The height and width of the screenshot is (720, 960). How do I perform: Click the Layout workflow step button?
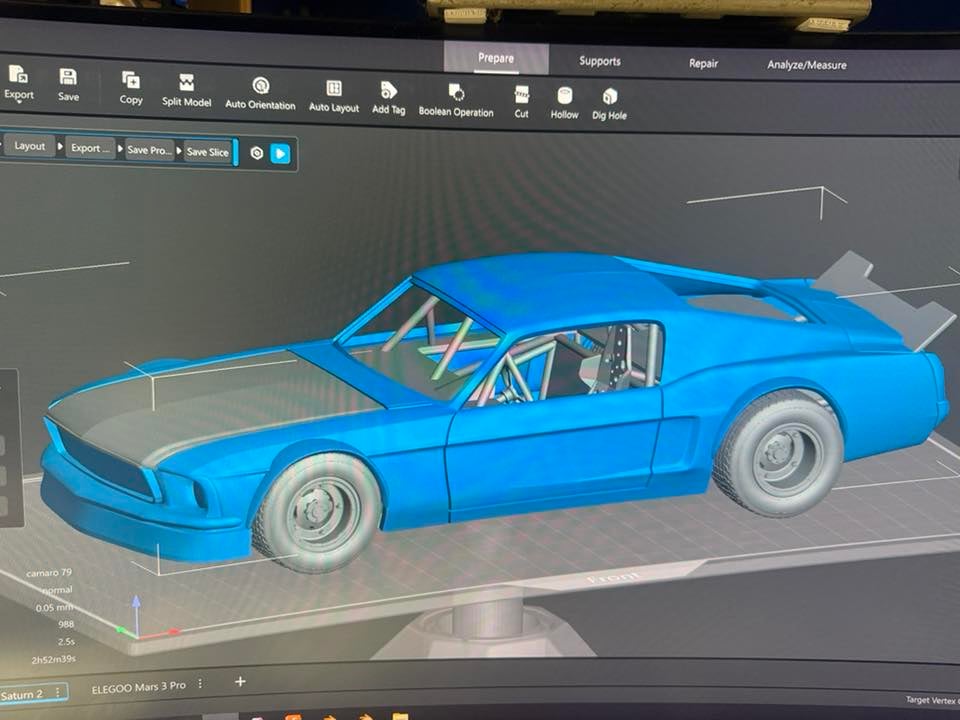click(30, 146)
